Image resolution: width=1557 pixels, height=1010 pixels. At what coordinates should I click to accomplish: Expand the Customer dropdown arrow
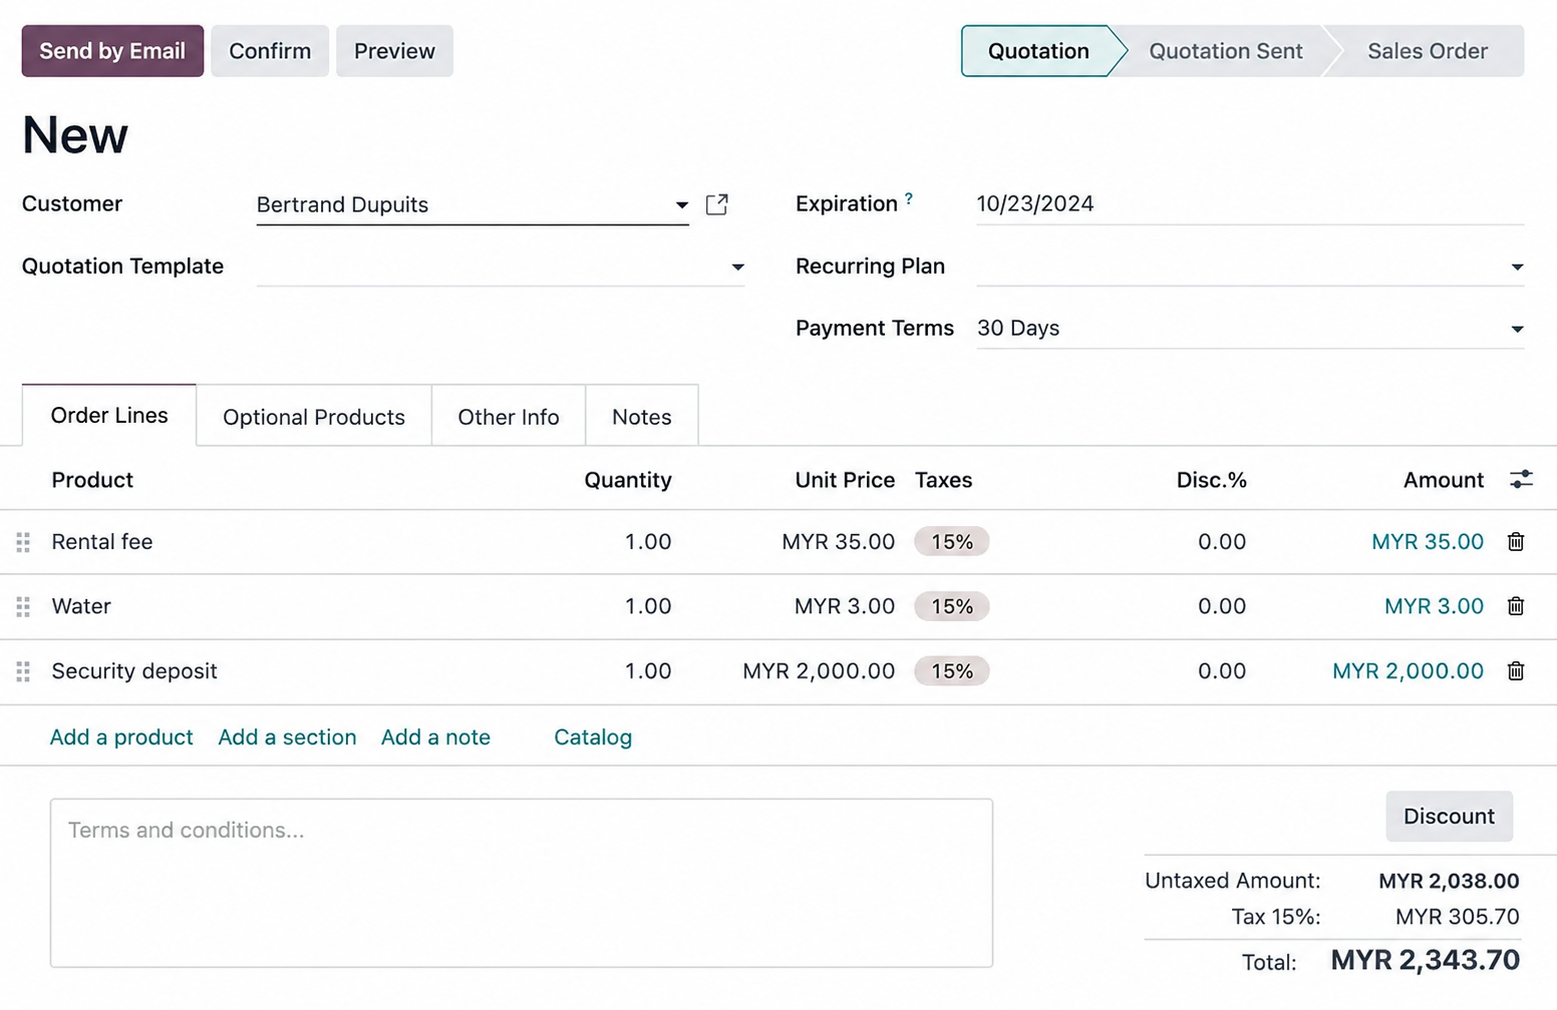tap(681, 205)
